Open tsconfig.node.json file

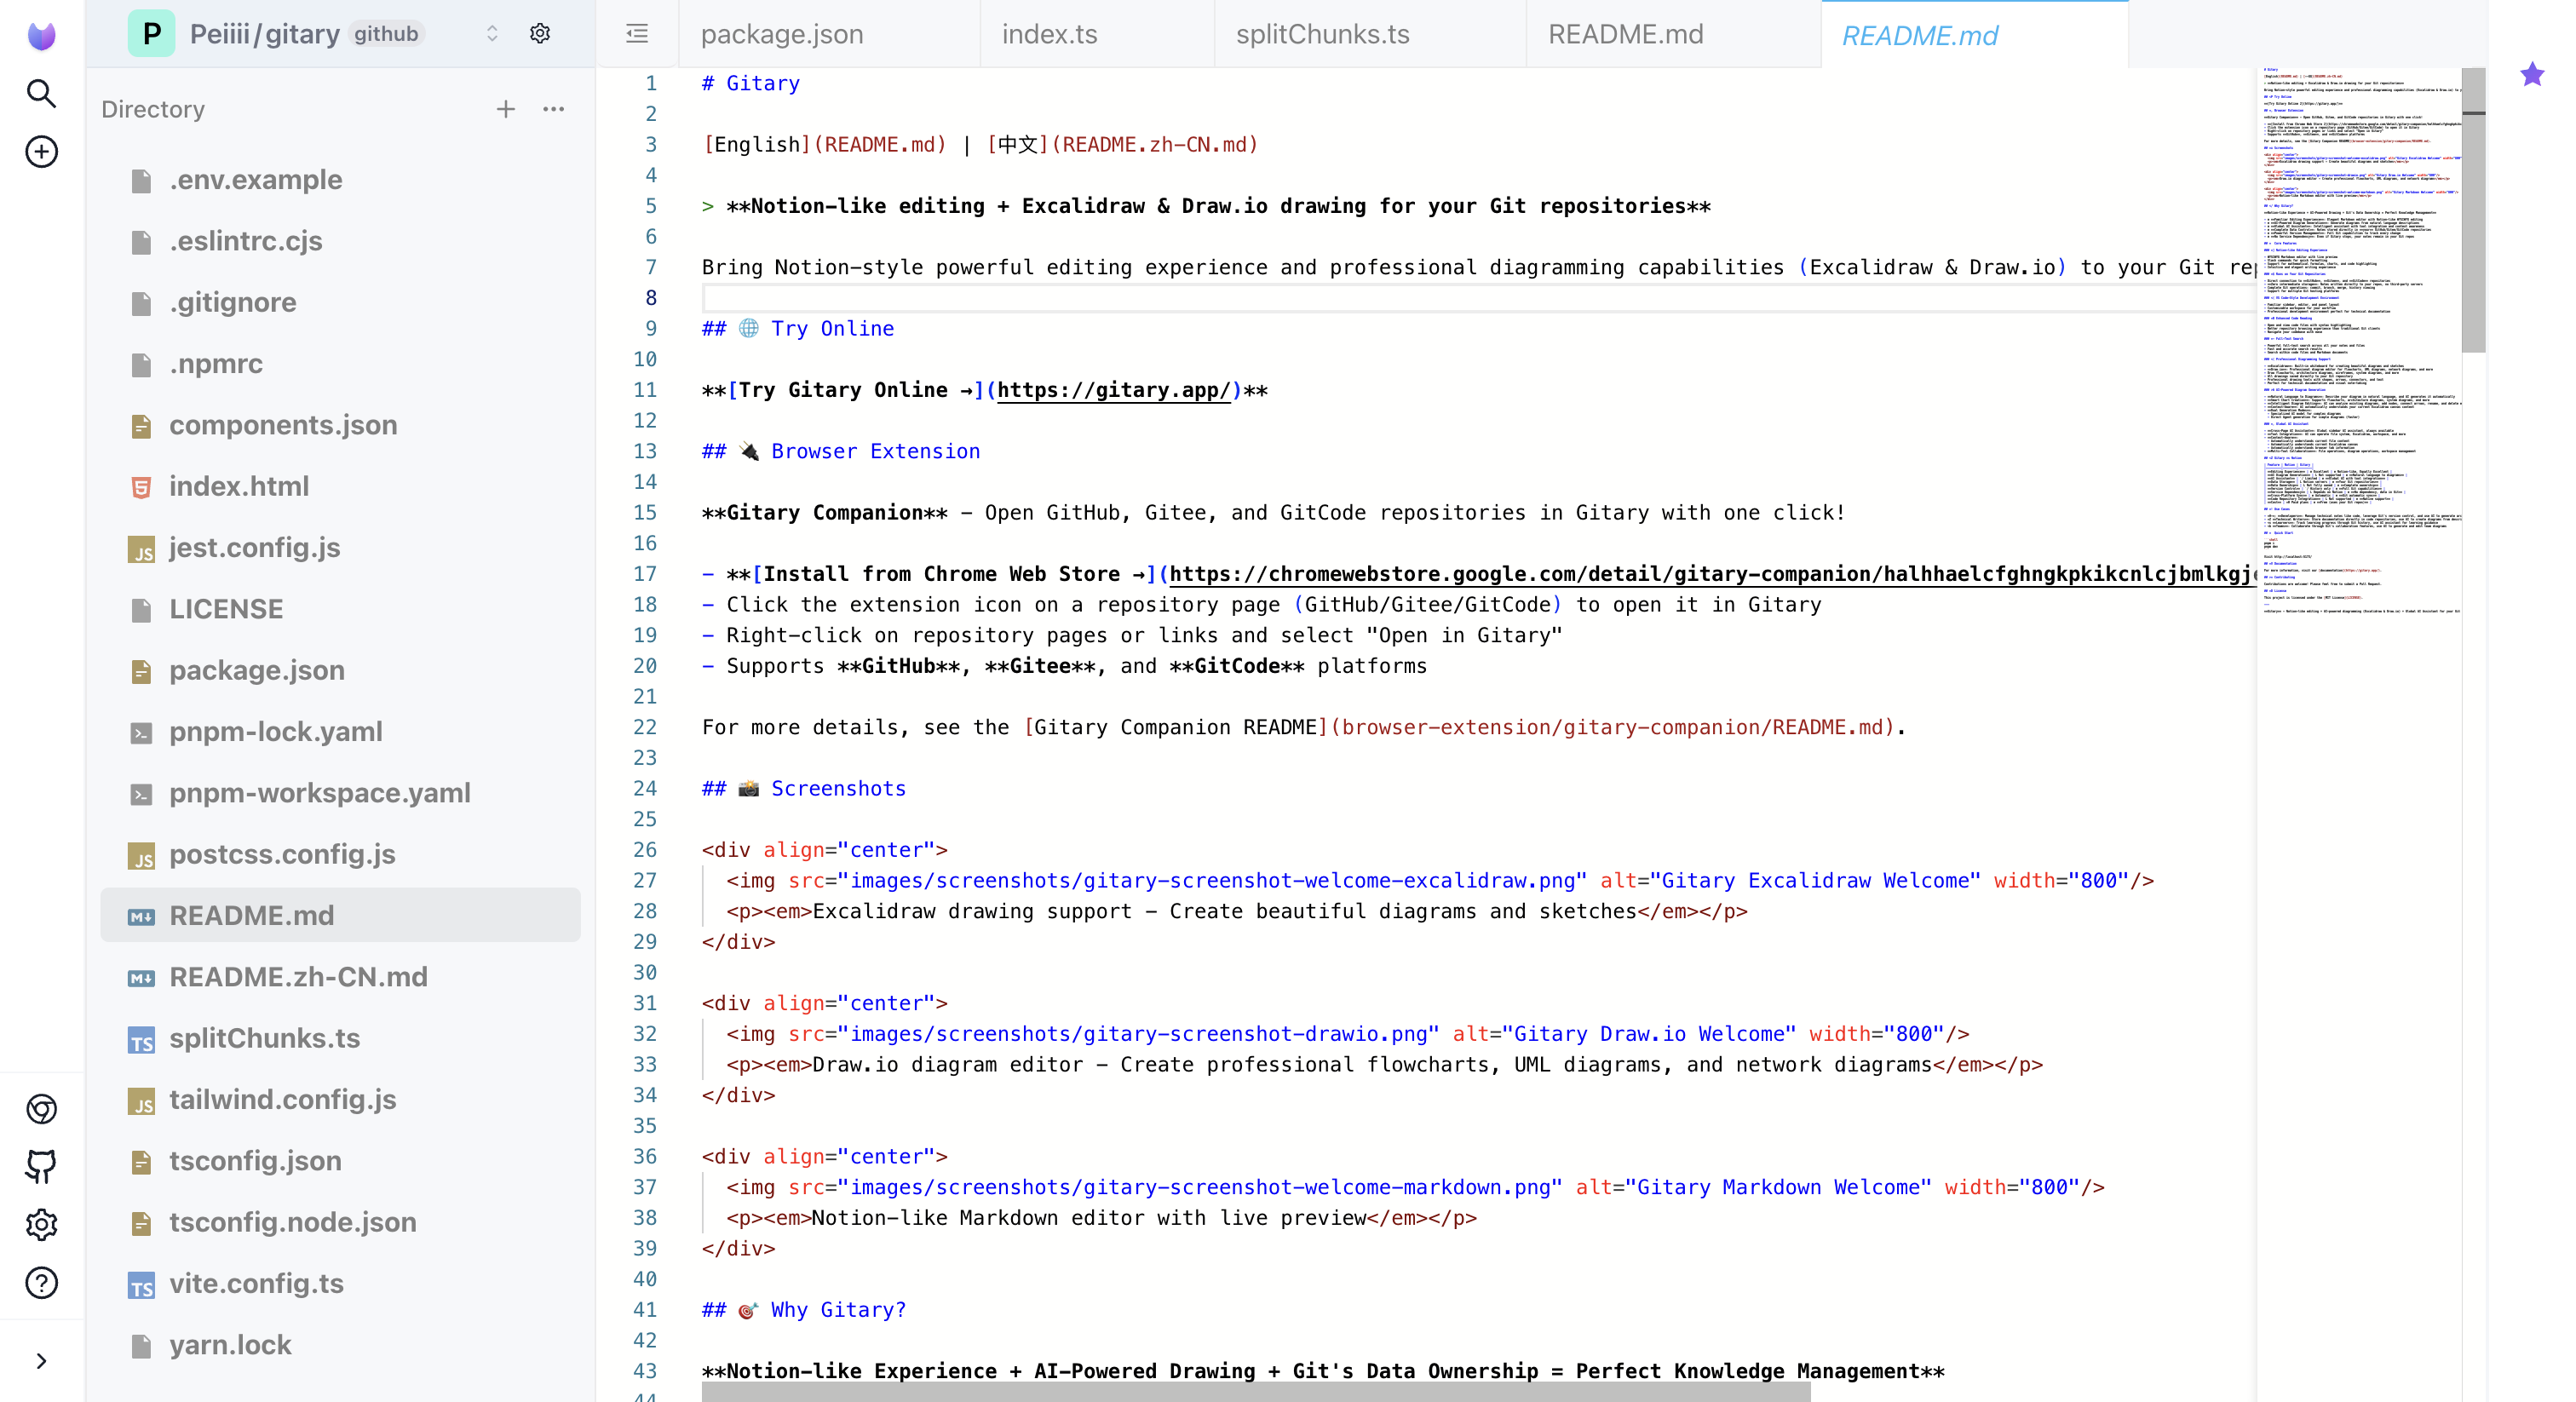(340, 1222)
